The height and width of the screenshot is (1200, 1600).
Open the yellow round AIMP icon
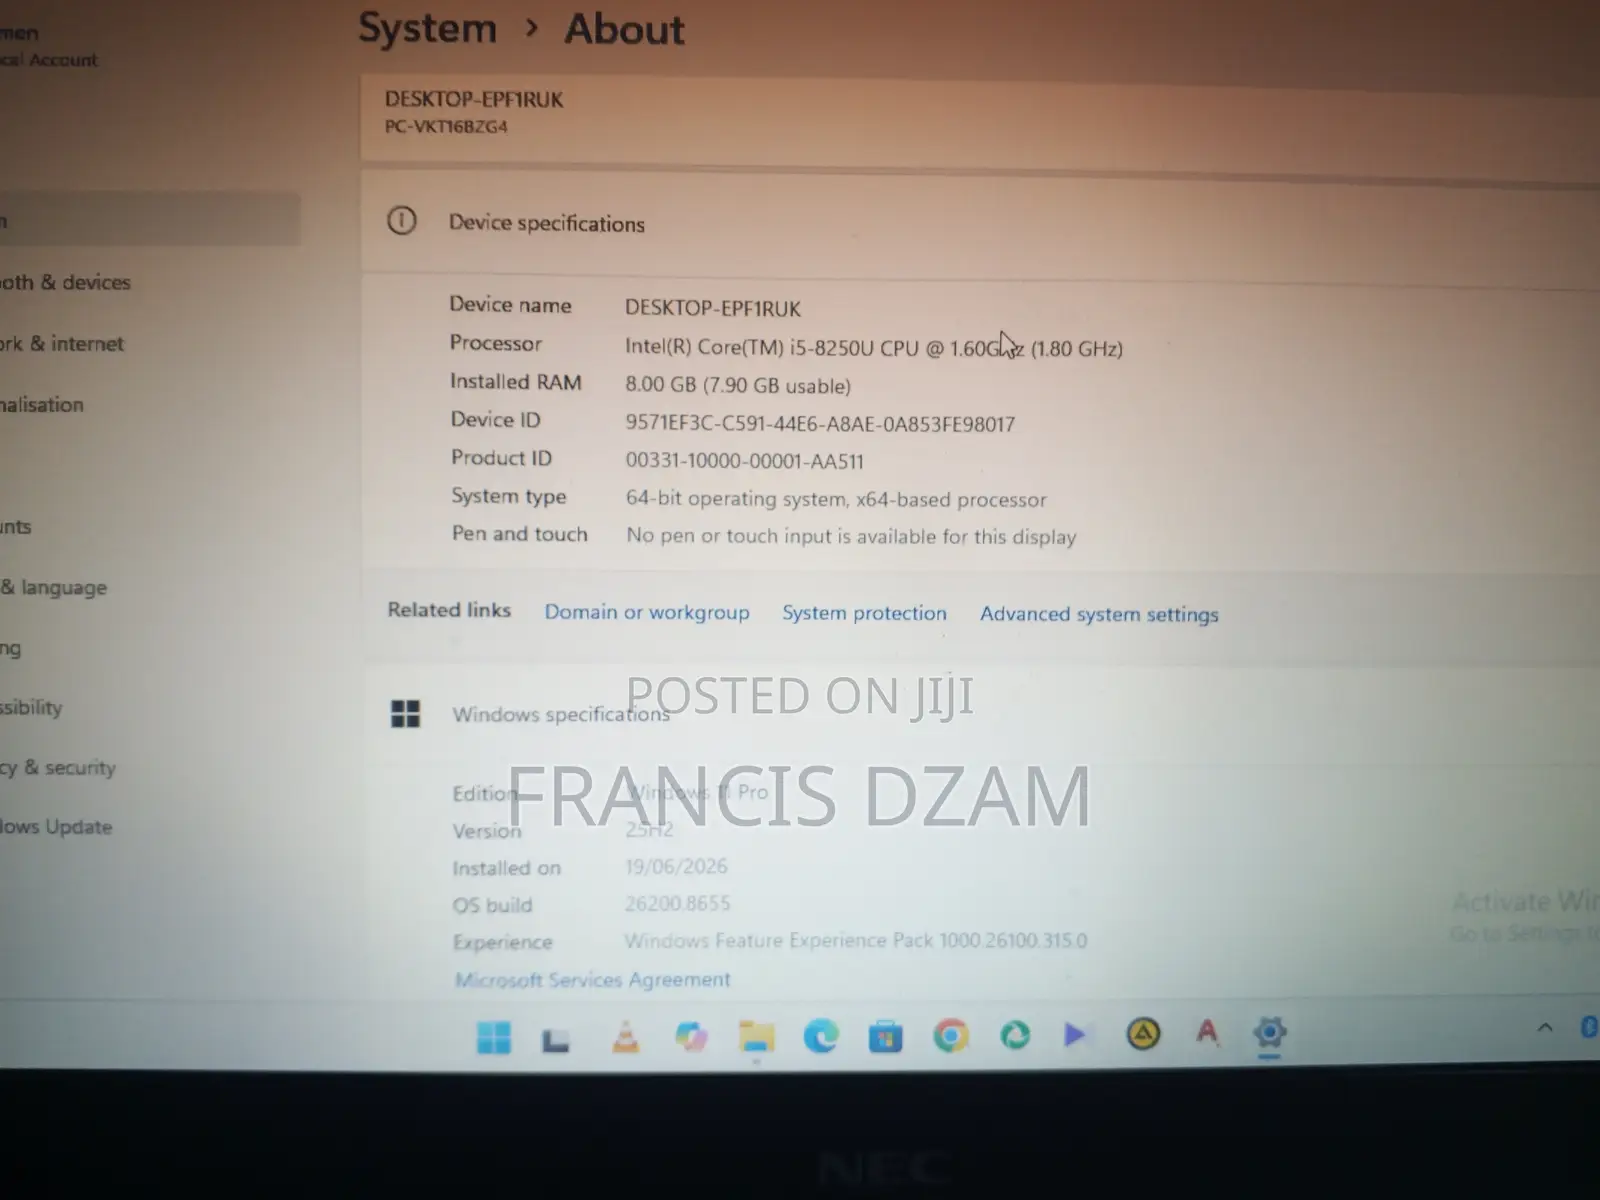coord(1143,1033)
